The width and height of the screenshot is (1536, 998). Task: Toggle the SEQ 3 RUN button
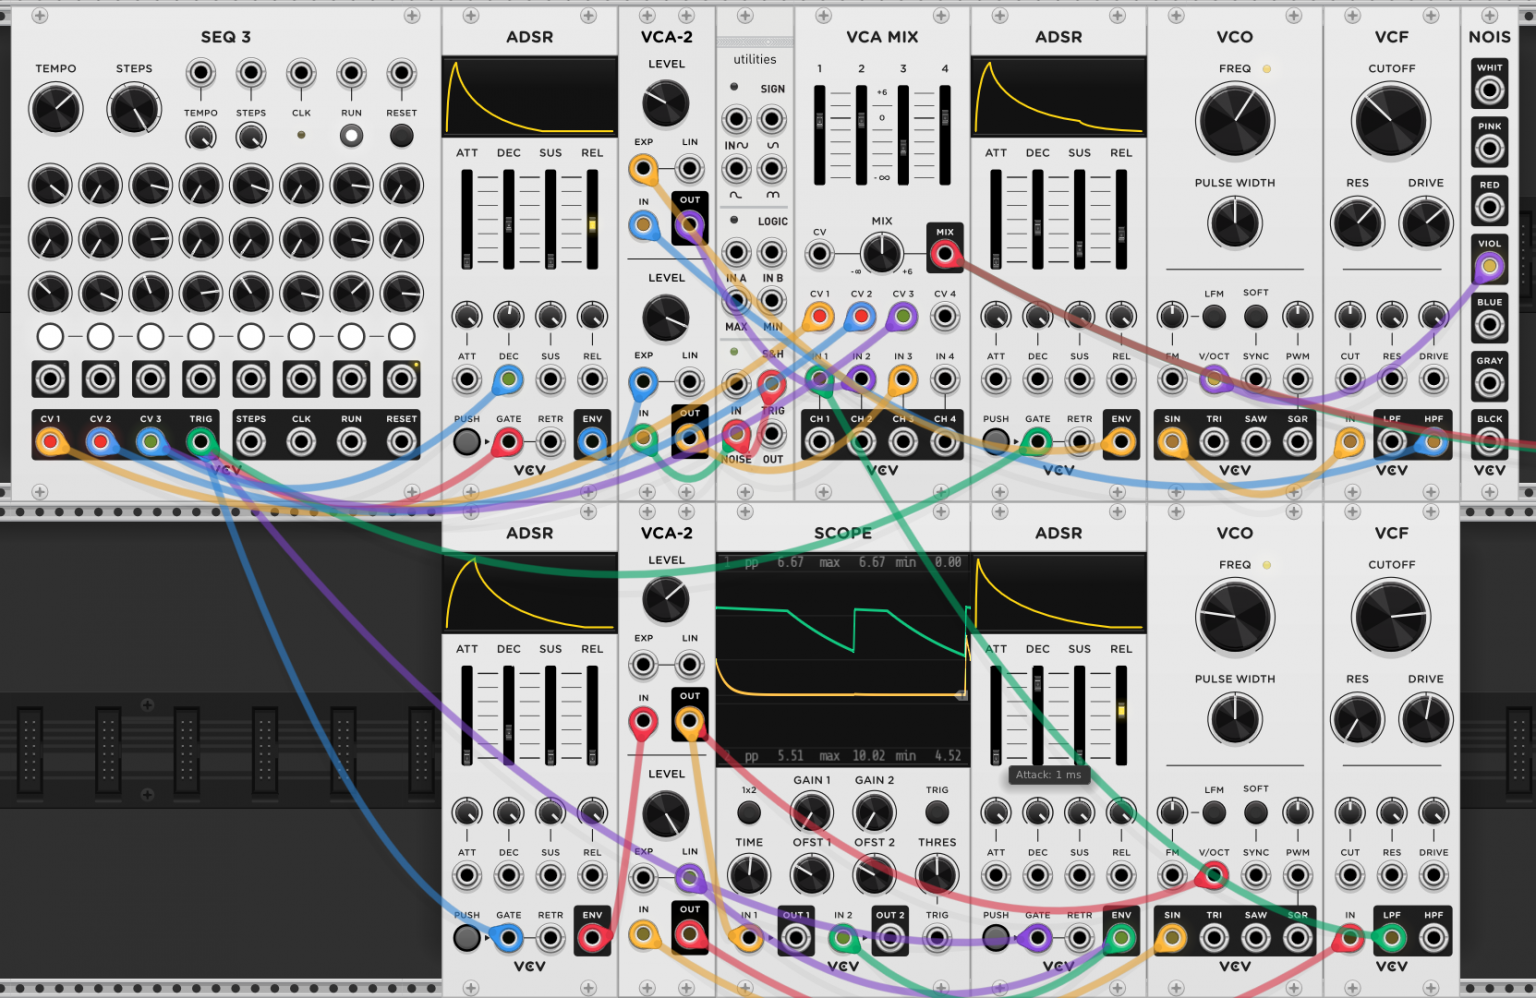point(351,136)
